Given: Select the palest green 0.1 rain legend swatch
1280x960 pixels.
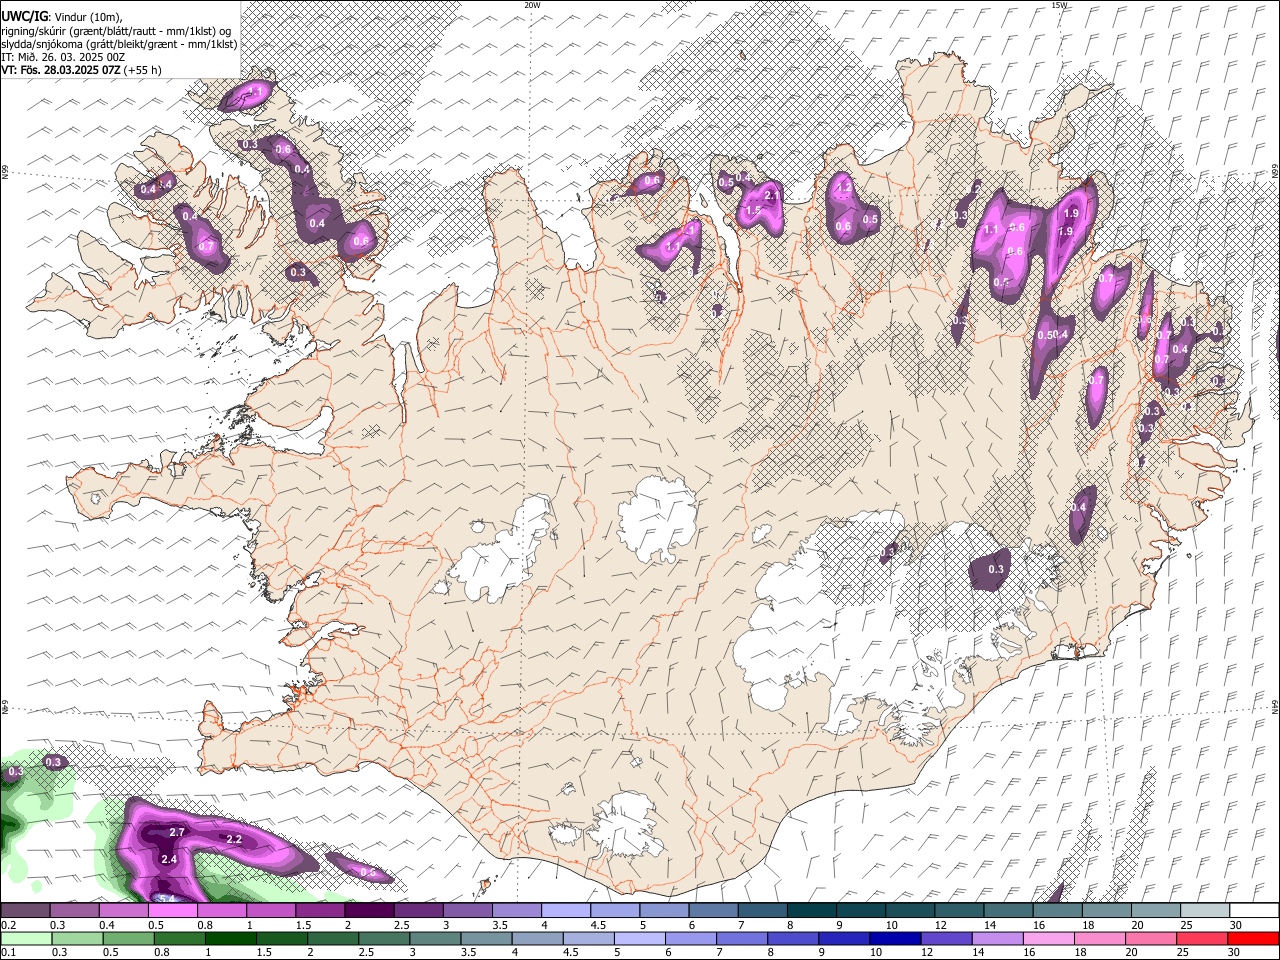Looking at the screenshot, I should pyautogui.click(x=25, y=938).
